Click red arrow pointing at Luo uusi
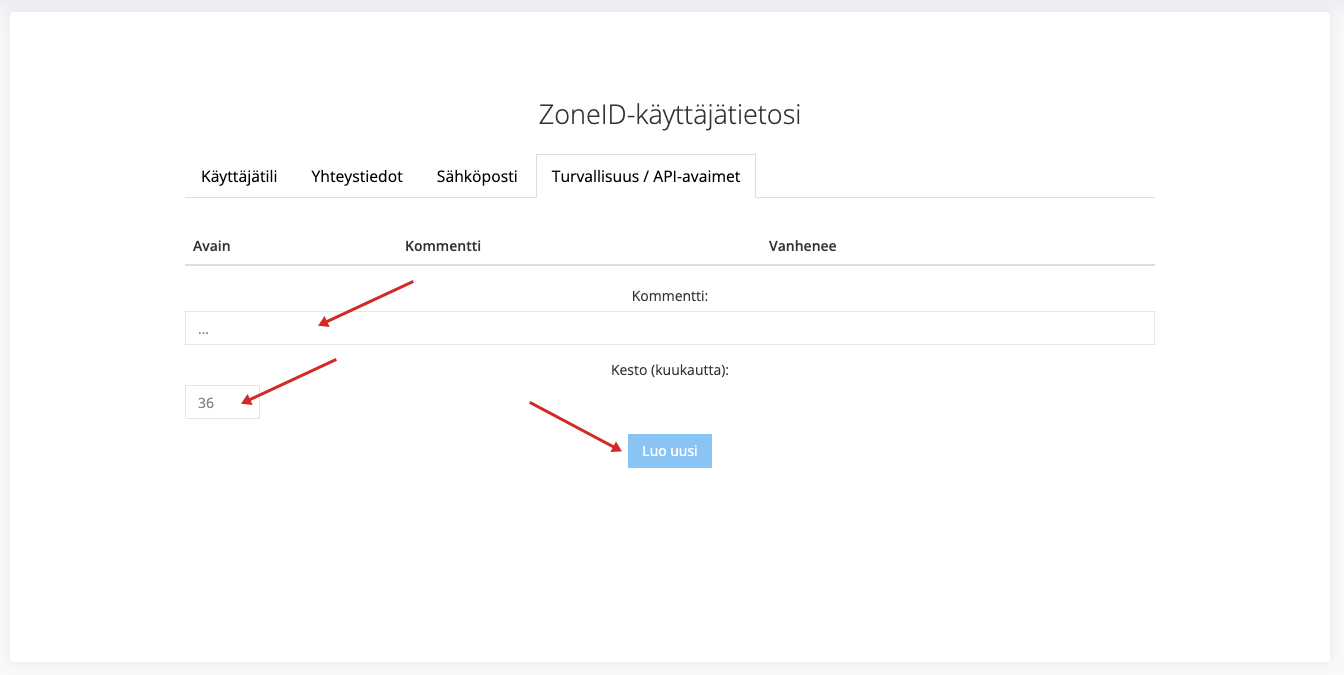The width and height of the screenshot is (1344, 675). point(576,426)
